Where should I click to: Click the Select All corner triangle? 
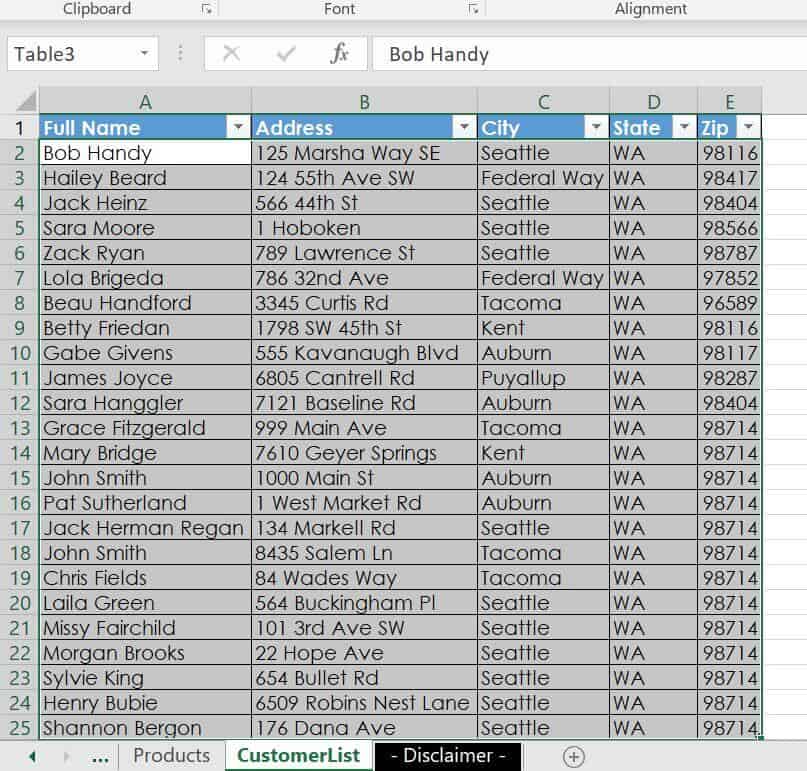[25, 101]
